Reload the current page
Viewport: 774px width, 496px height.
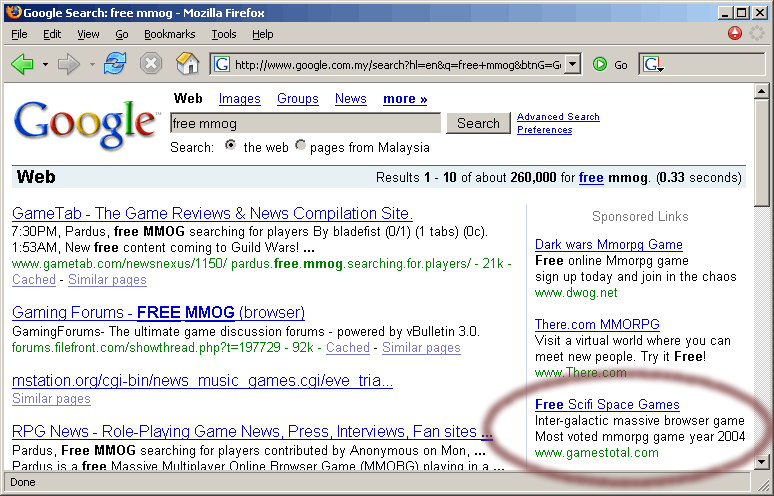(x=115, y=64)
